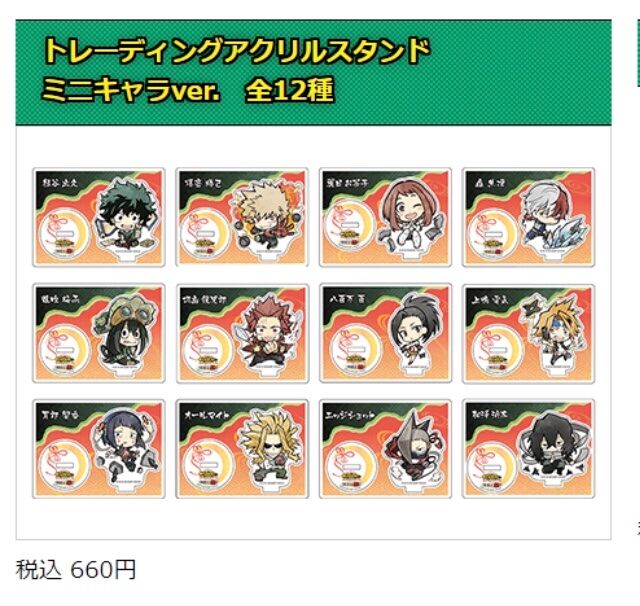Select the All Might acrylic stand

point(242,449)
